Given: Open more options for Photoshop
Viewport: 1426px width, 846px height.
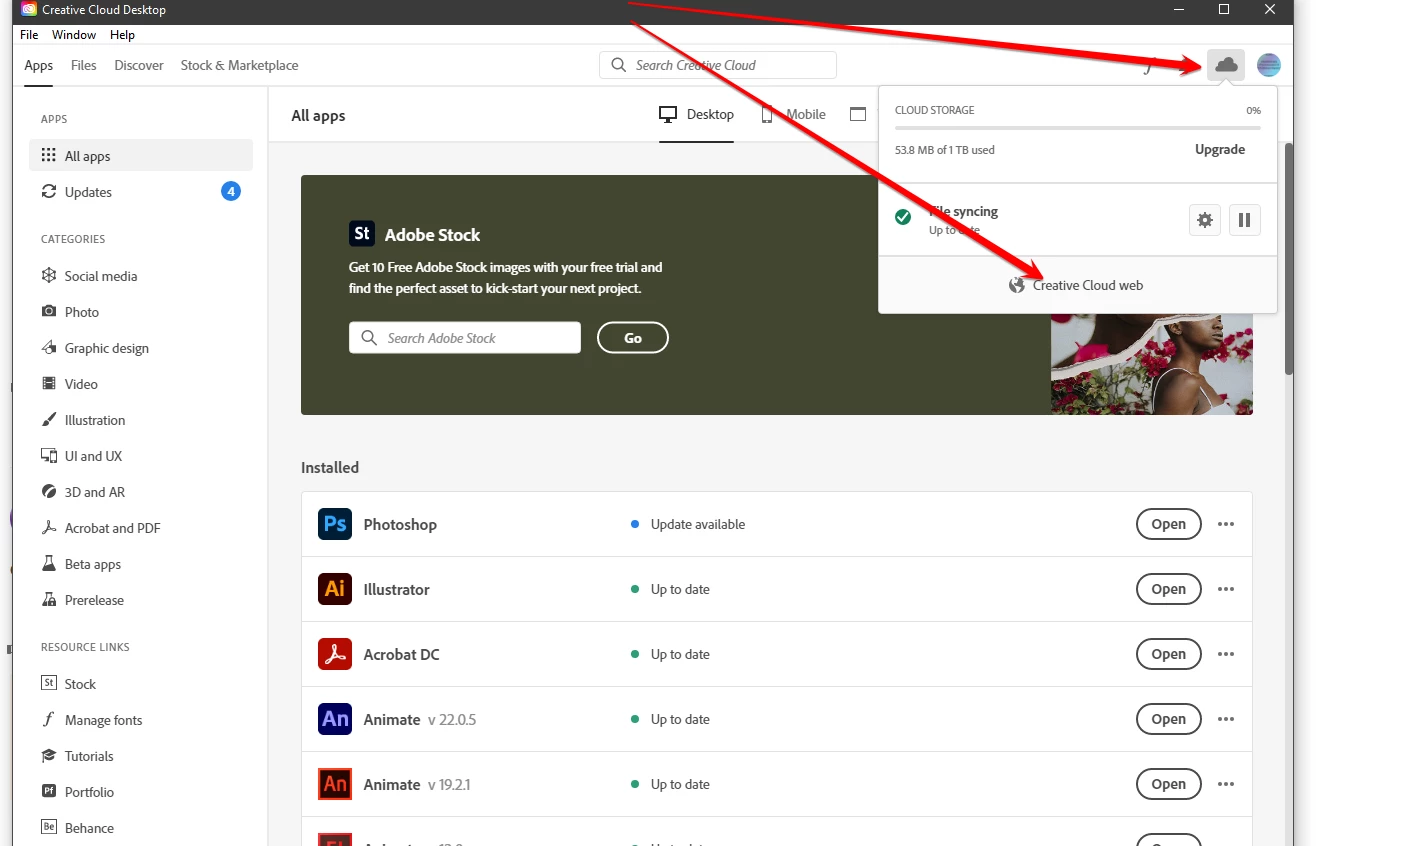Looking at the screenshot, I should coord(1226,524).
